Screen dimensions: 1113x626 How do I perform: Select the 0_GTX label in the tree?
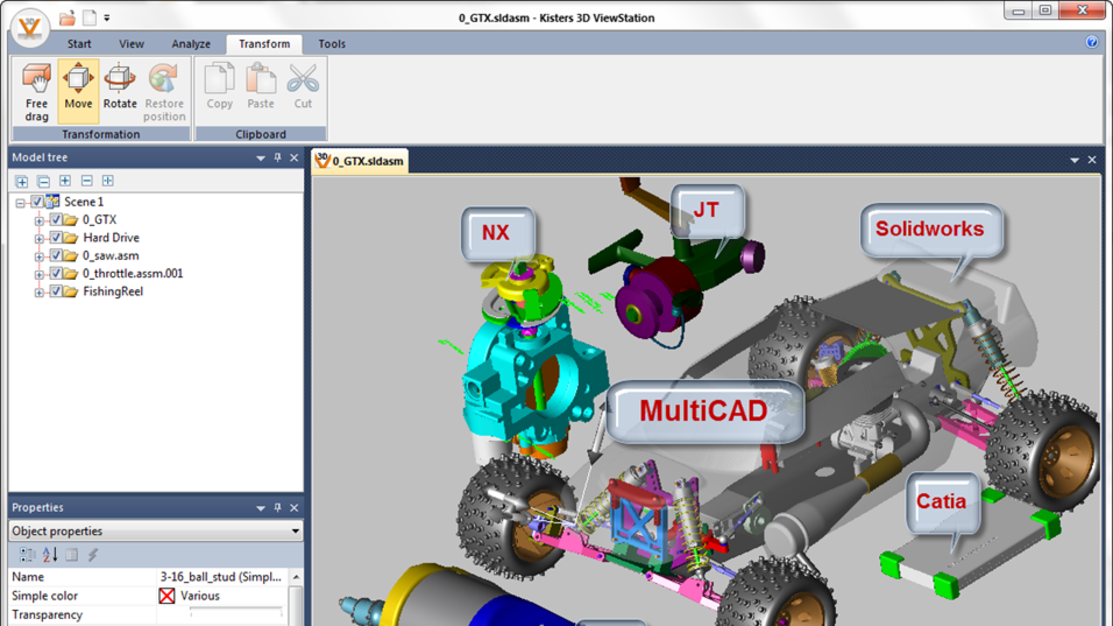(99, 220)
